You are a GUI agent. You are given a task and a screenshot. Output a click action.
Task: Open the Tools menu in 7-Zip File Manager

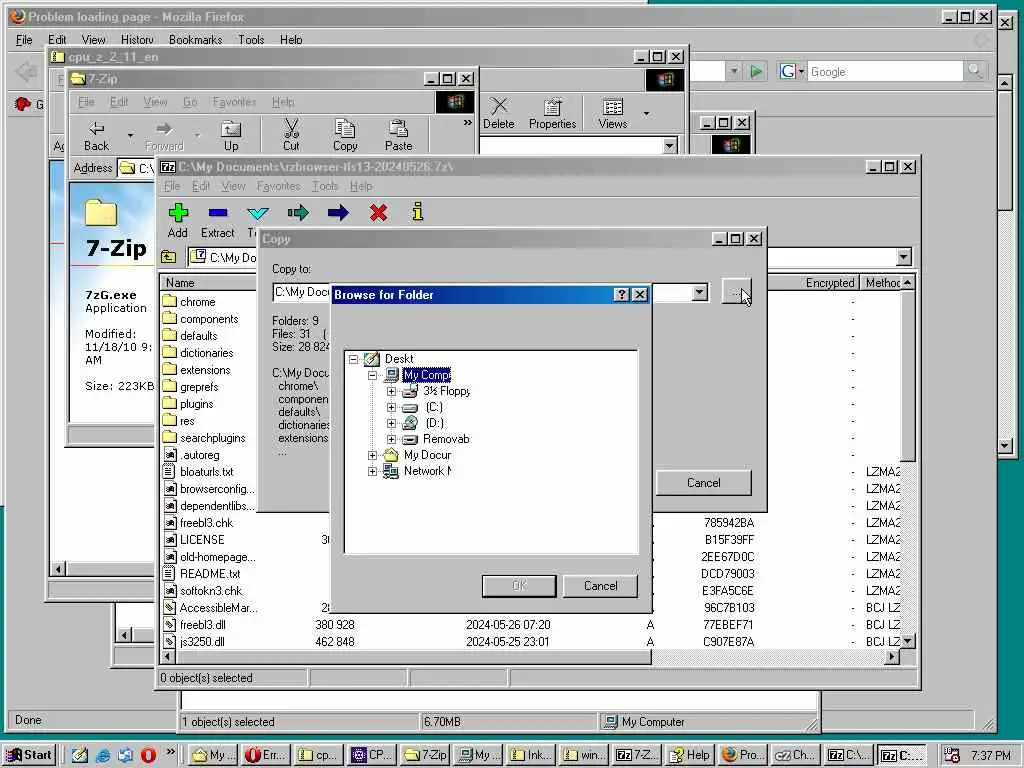[x=325, y=187]
